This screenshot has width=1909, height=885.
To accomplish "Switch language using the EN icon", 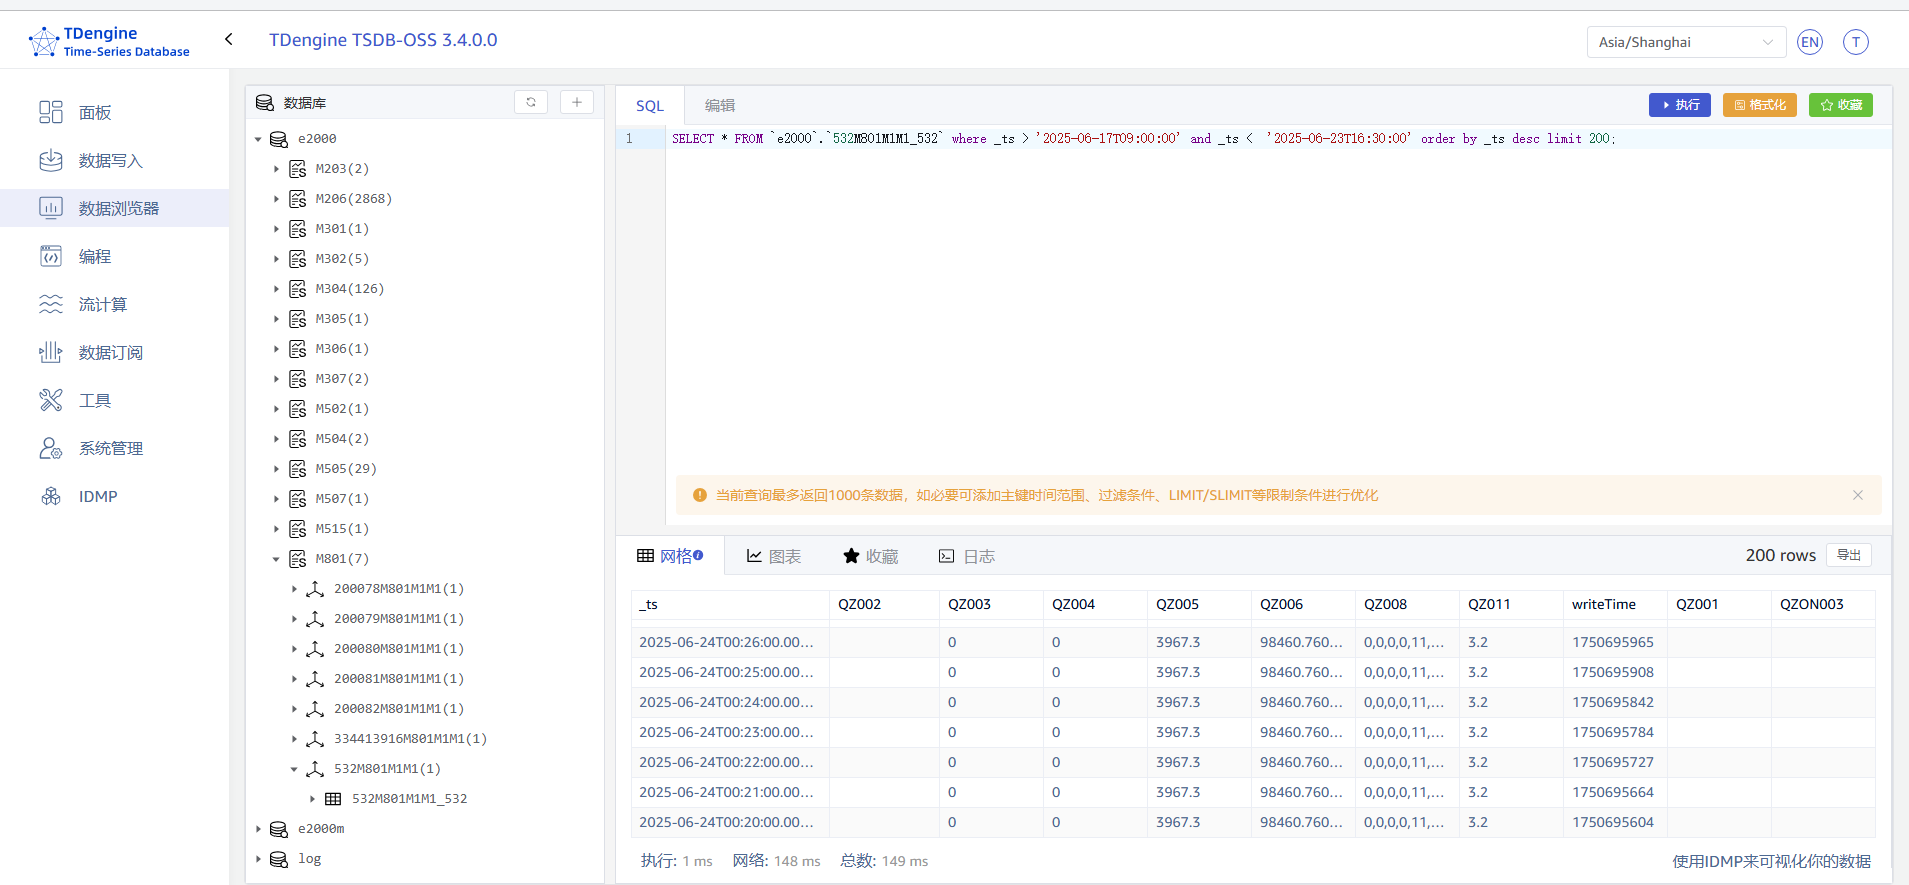I will pyautogui.click(x=1809, y=42).
